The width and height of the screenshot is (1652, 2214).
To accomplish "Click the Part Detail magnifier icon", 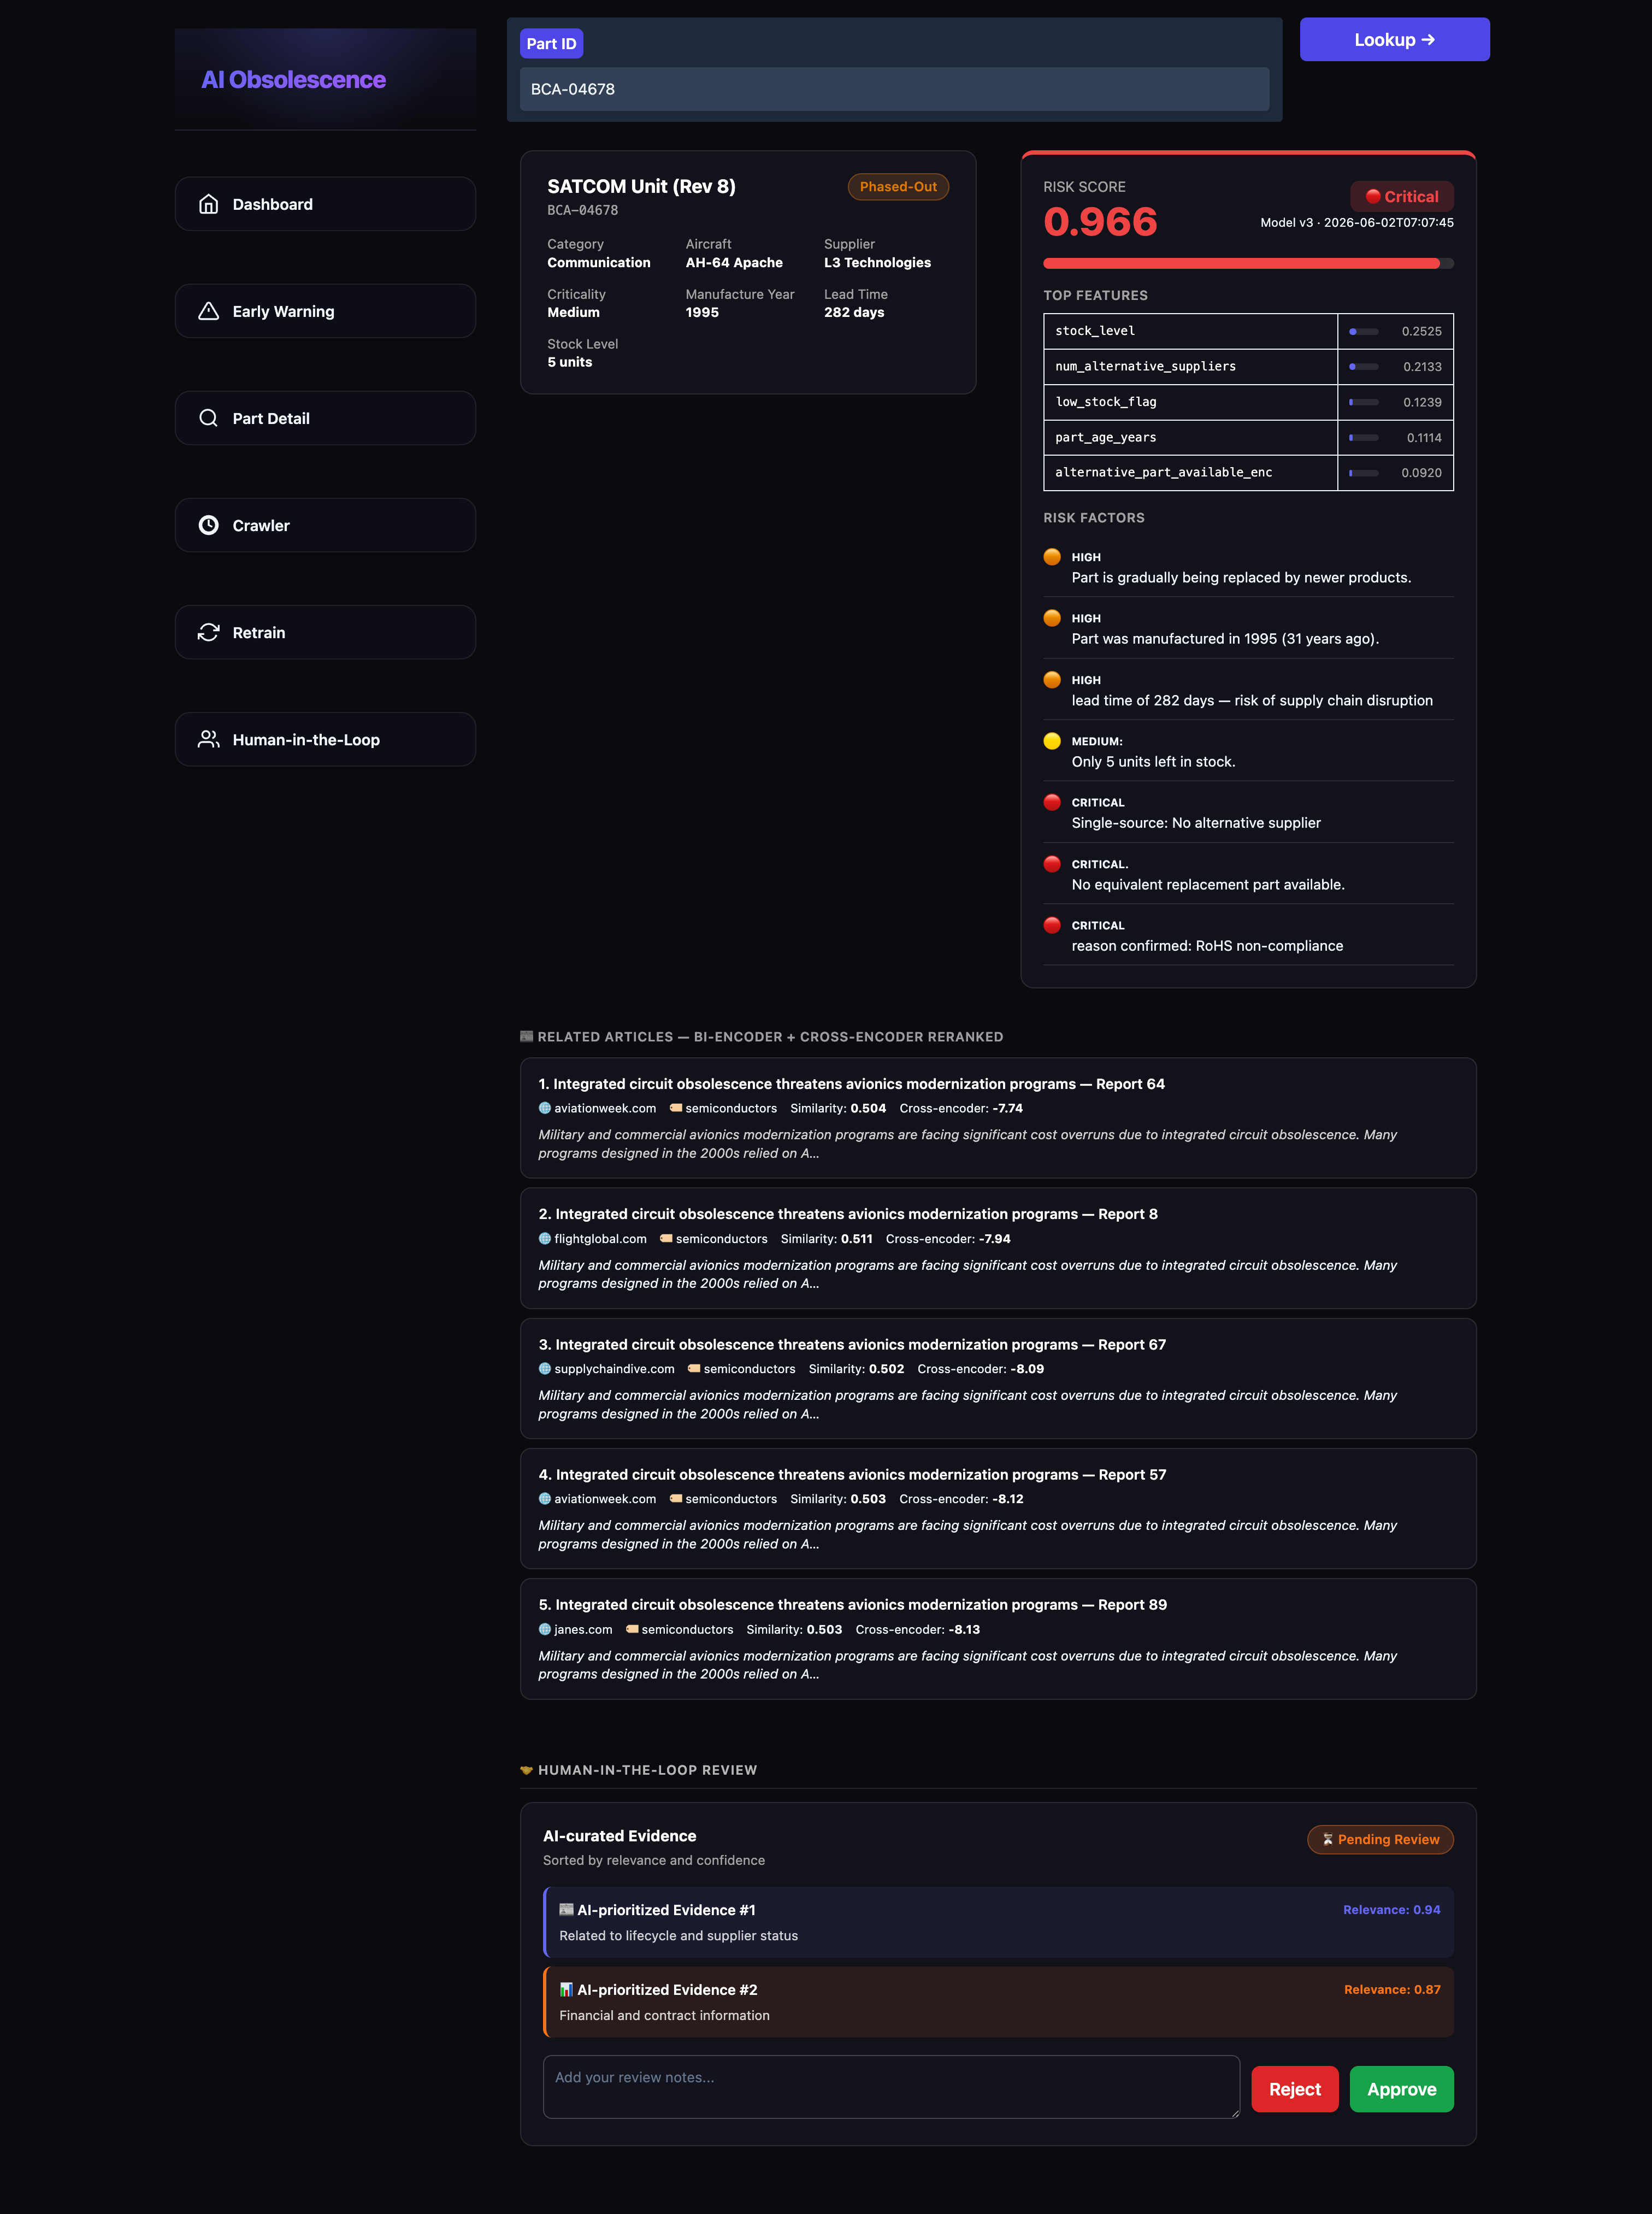I will tap(208, 418).
